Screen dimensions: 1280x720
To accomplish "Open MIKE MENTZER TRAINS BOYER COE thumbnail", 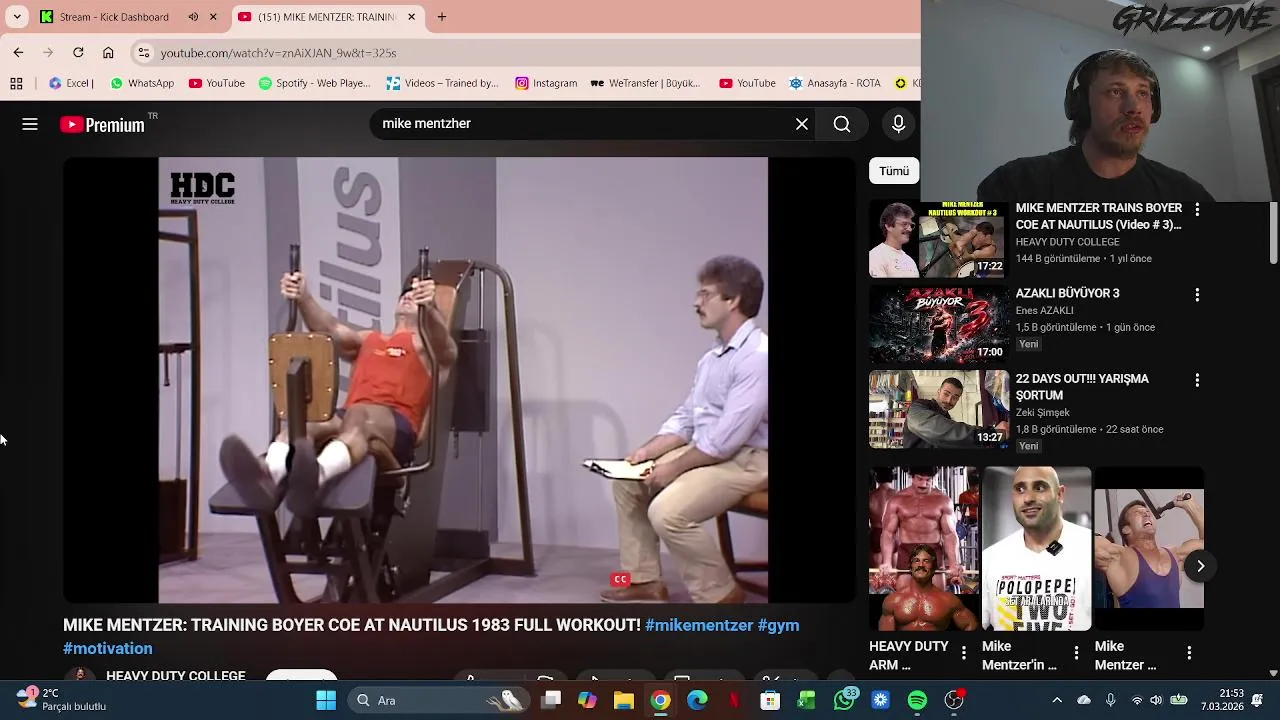I will click(938, 239).
